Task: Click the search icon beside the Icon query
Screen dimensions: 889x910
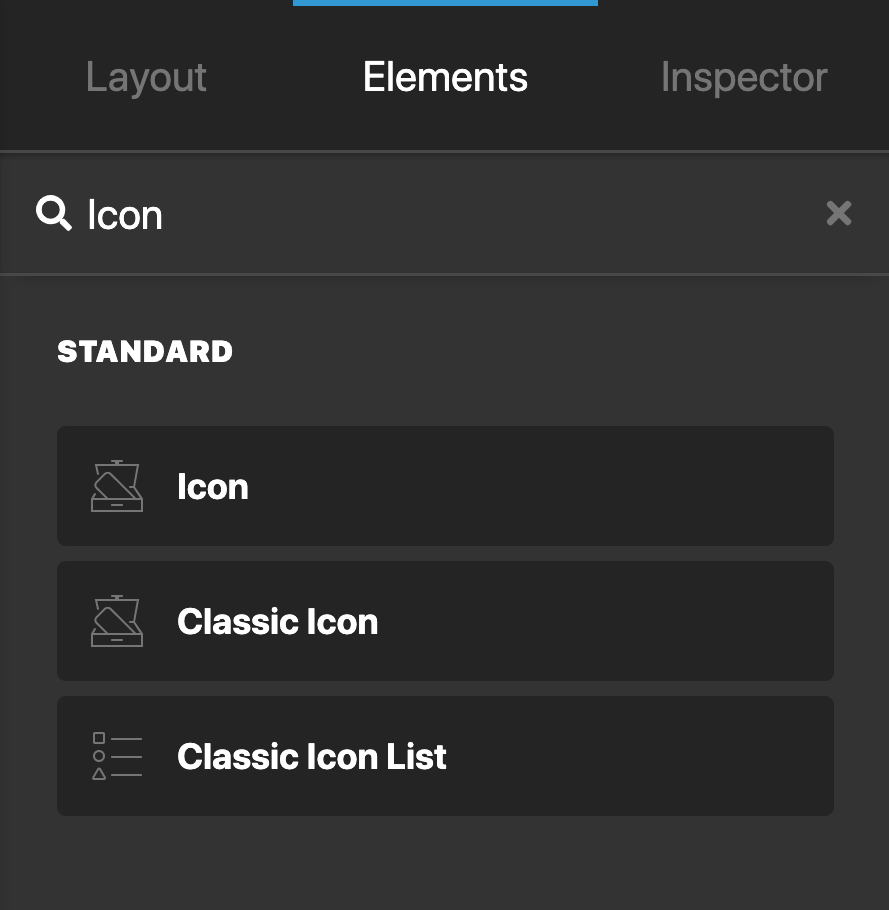Action: [54, 213]
